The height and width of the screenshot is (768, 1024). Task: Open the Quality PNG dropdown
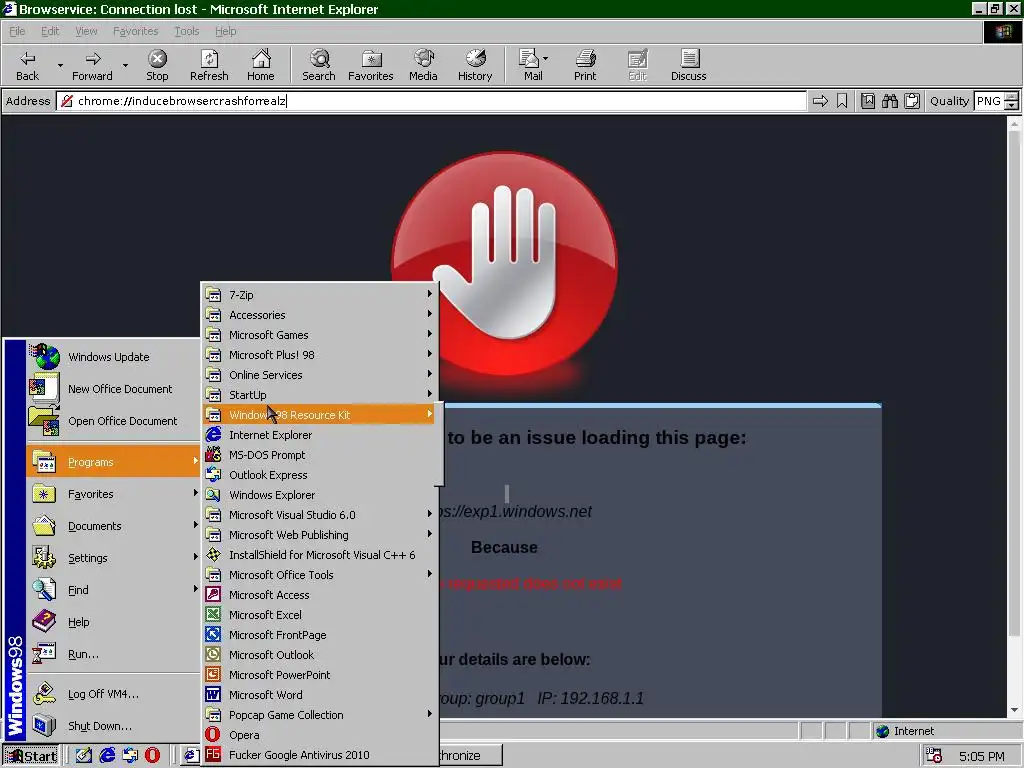tap(996, 101)
